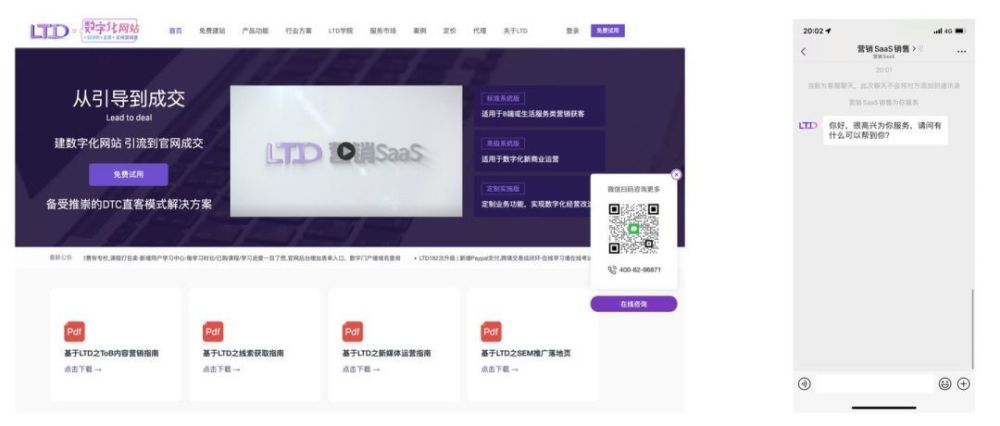Click the Pdf icon for SEM推广落地页
The image size is (1000, 426).
[x=491, y=332]
